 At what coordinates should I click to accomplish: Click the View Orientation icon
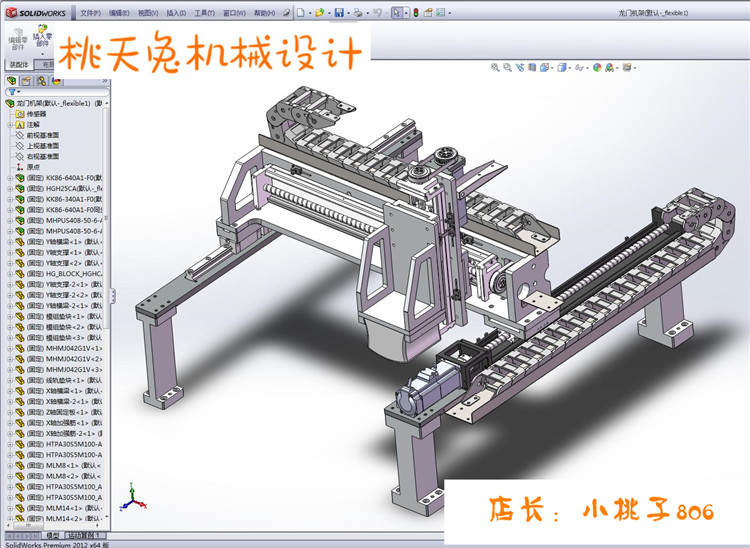click(x=544, y=67)
